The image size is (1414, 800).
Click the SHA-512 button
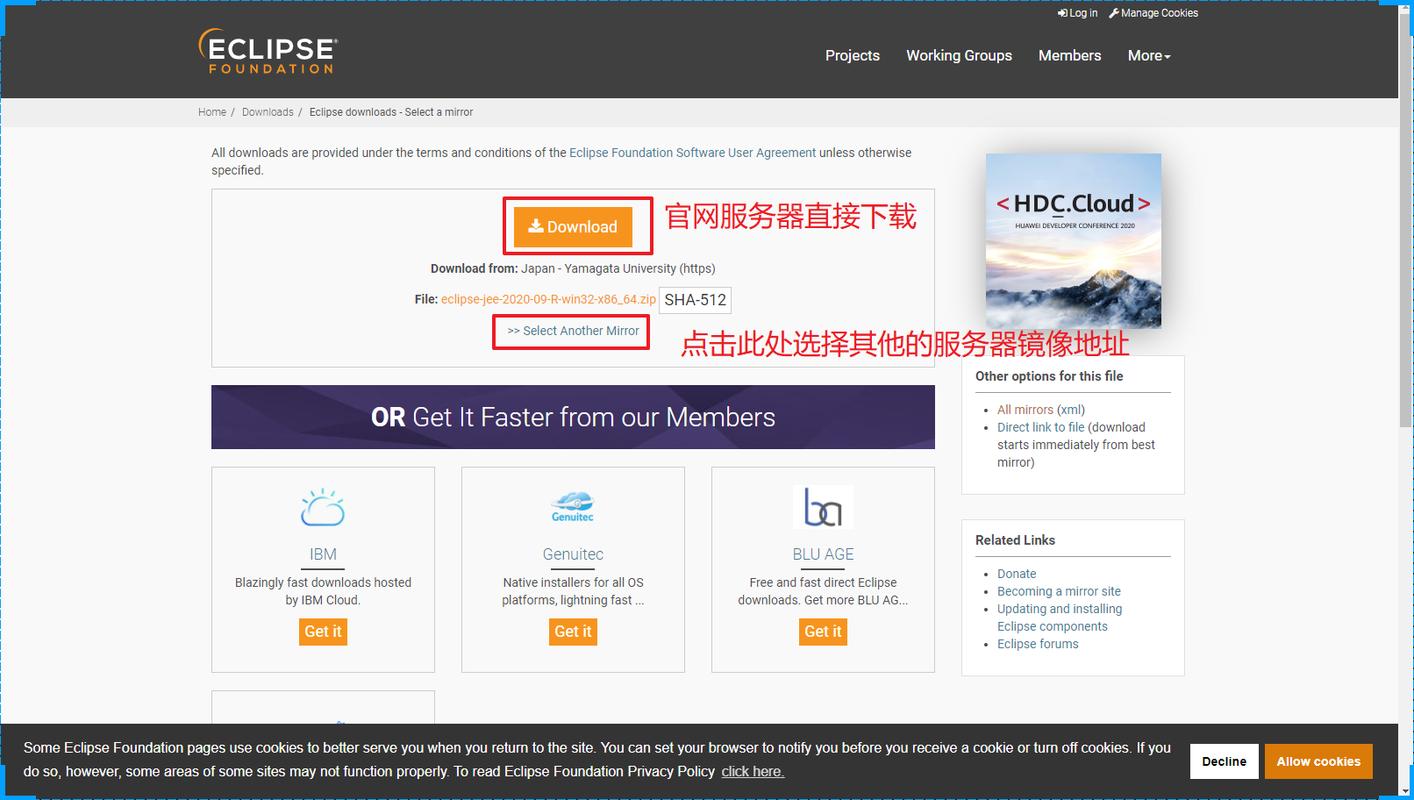695,300
